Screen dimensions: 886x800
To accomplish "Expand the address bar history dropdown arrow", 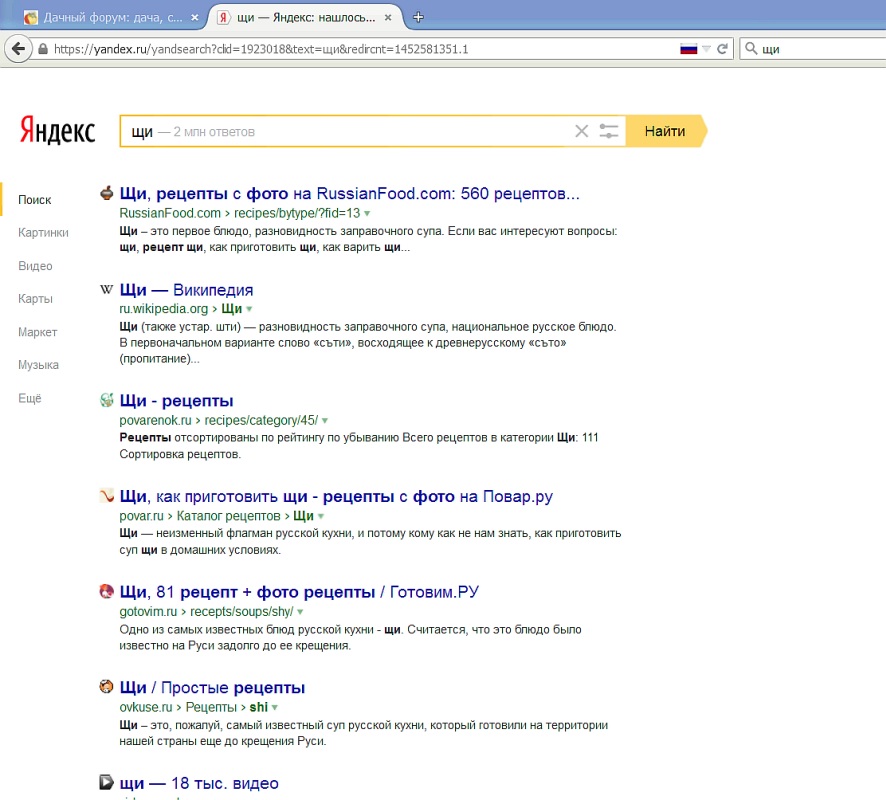I will [706, 49].
